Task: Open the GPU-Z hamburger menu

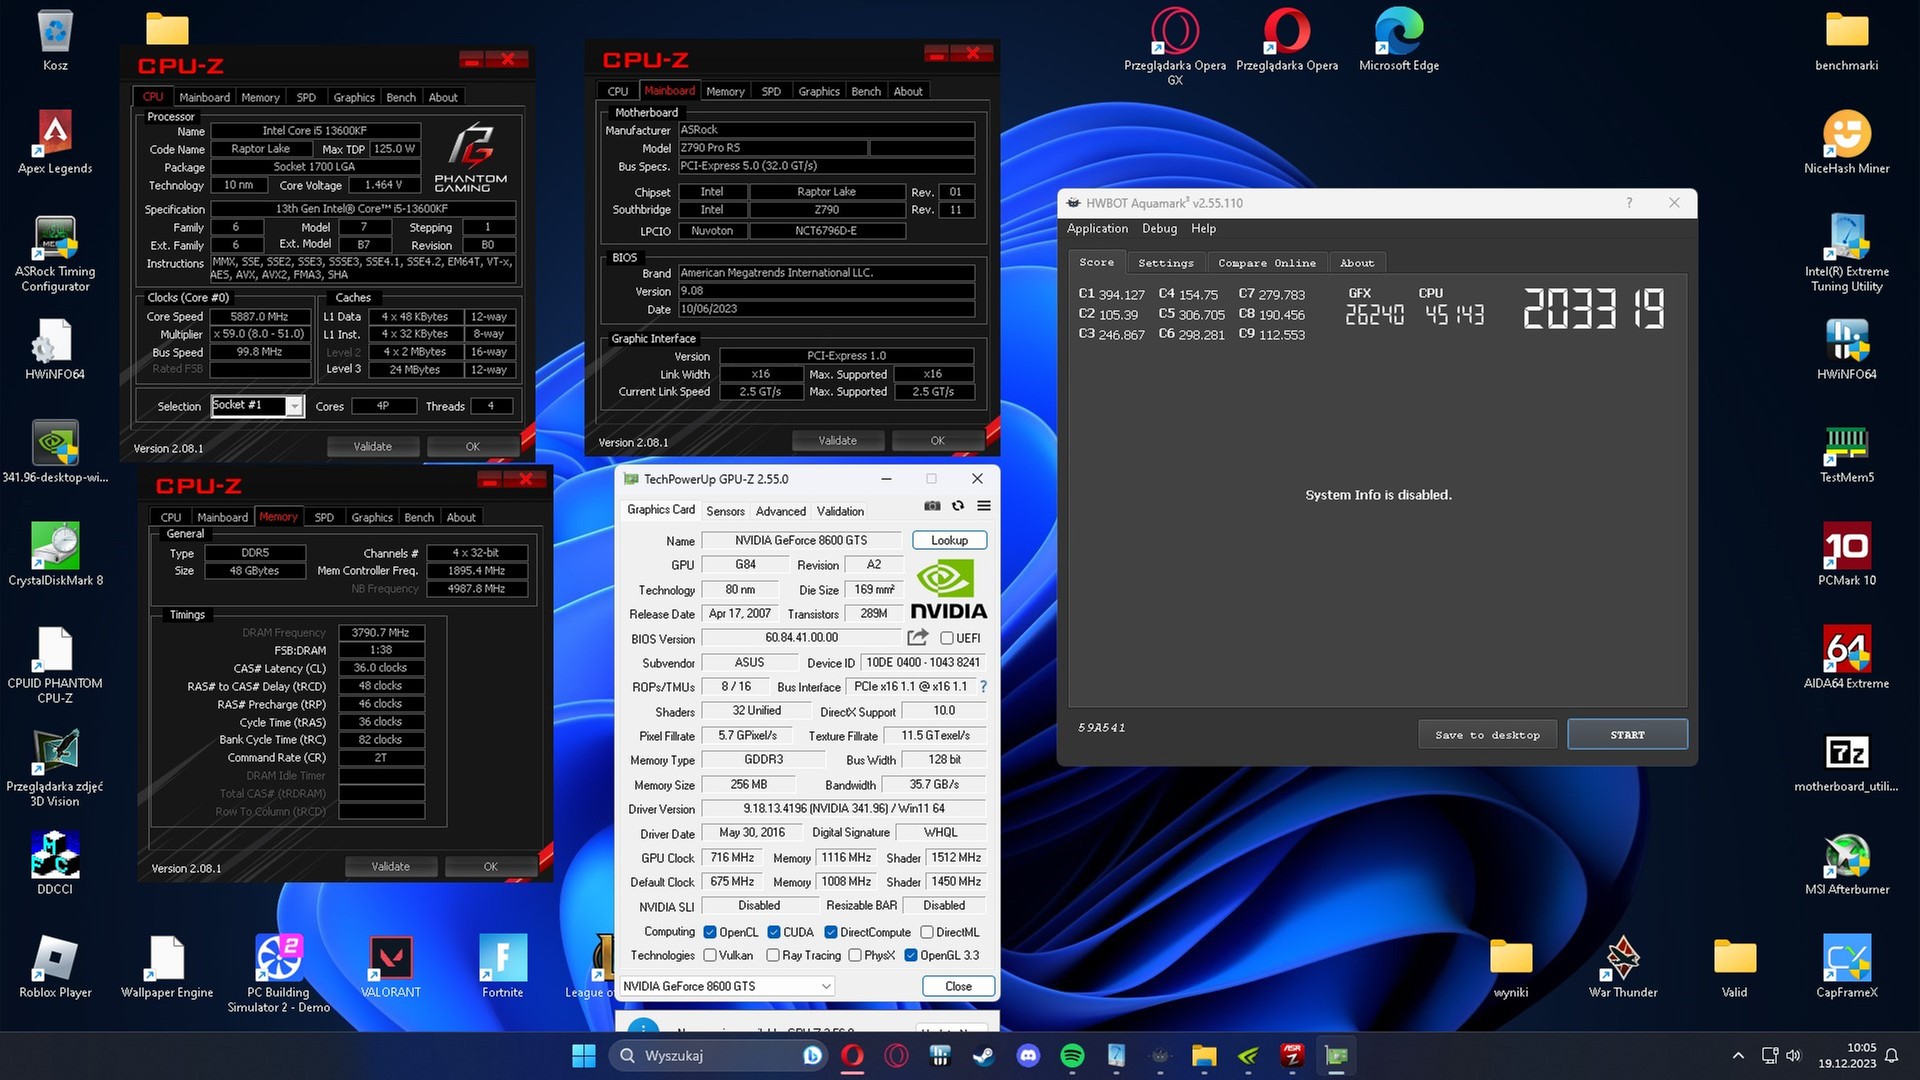Action: (x=984, y=506)
